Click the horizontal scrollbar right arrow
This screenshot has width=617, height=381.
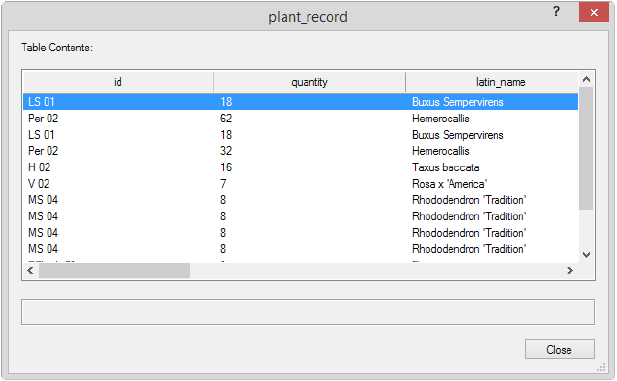(x=570, y=270)
